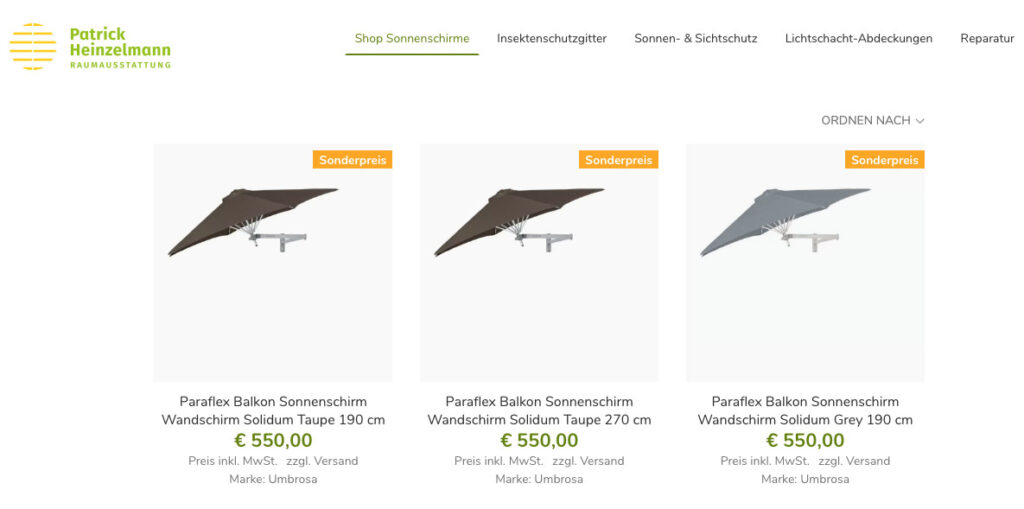1024x509 pixels.
Task: Expand the ORDNEN NACH sorting dropdown
Action: coord(872,121)
